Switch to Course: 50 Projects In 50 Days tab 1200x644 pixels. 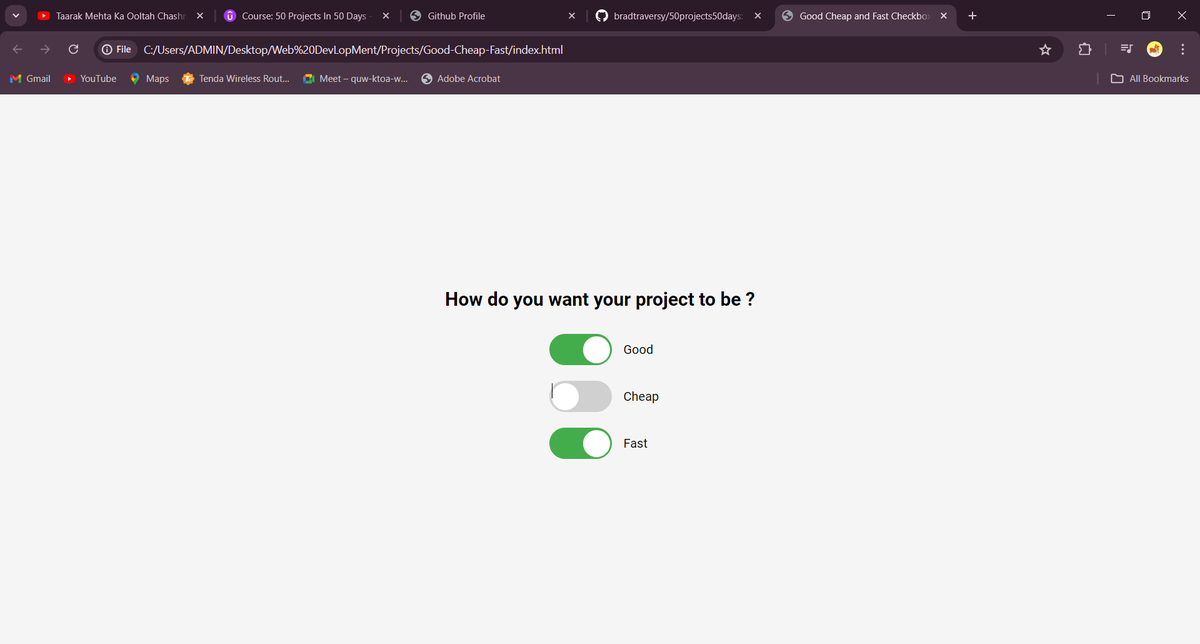[304, 16]
